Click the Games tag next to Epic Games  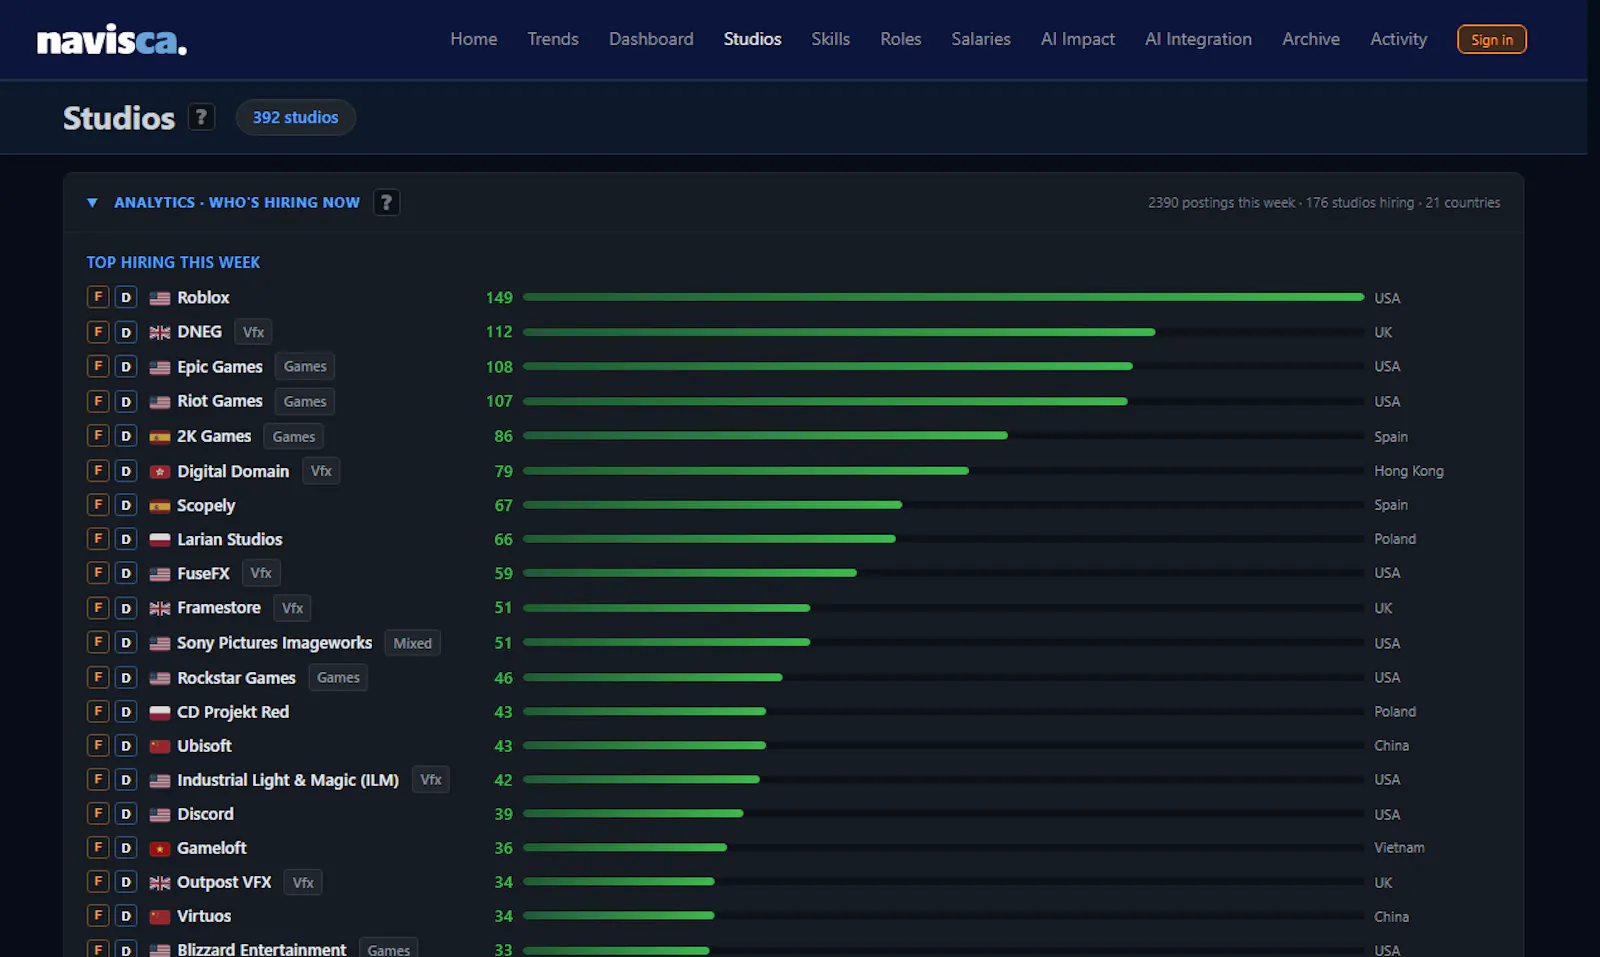pyautogui.click(x=305, y=367)
